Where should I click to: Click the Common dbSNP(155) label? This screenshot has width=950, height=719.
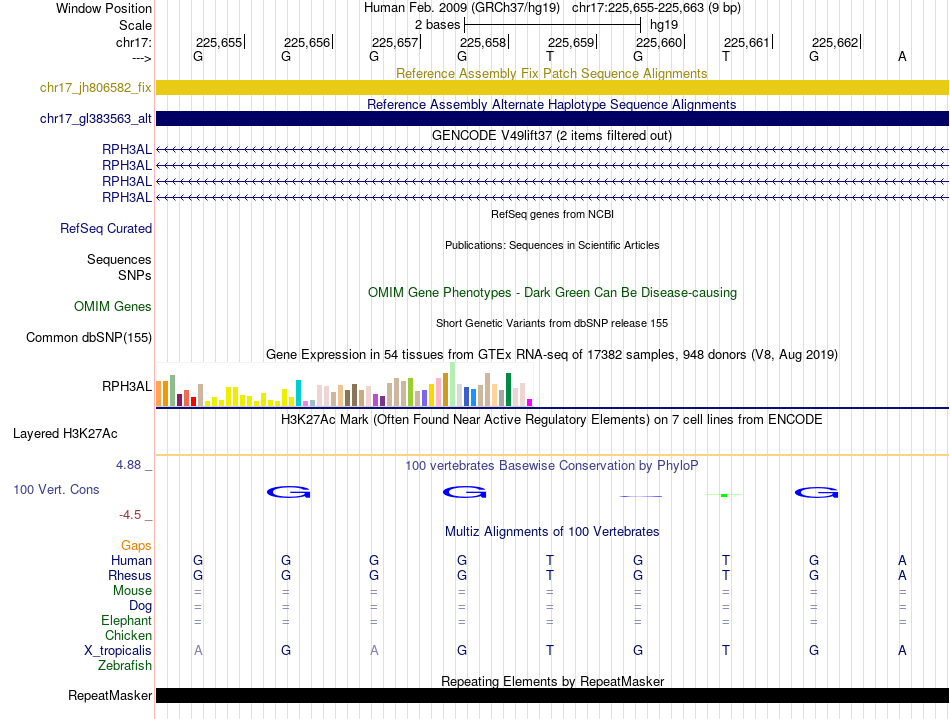(x=88, y=337)
